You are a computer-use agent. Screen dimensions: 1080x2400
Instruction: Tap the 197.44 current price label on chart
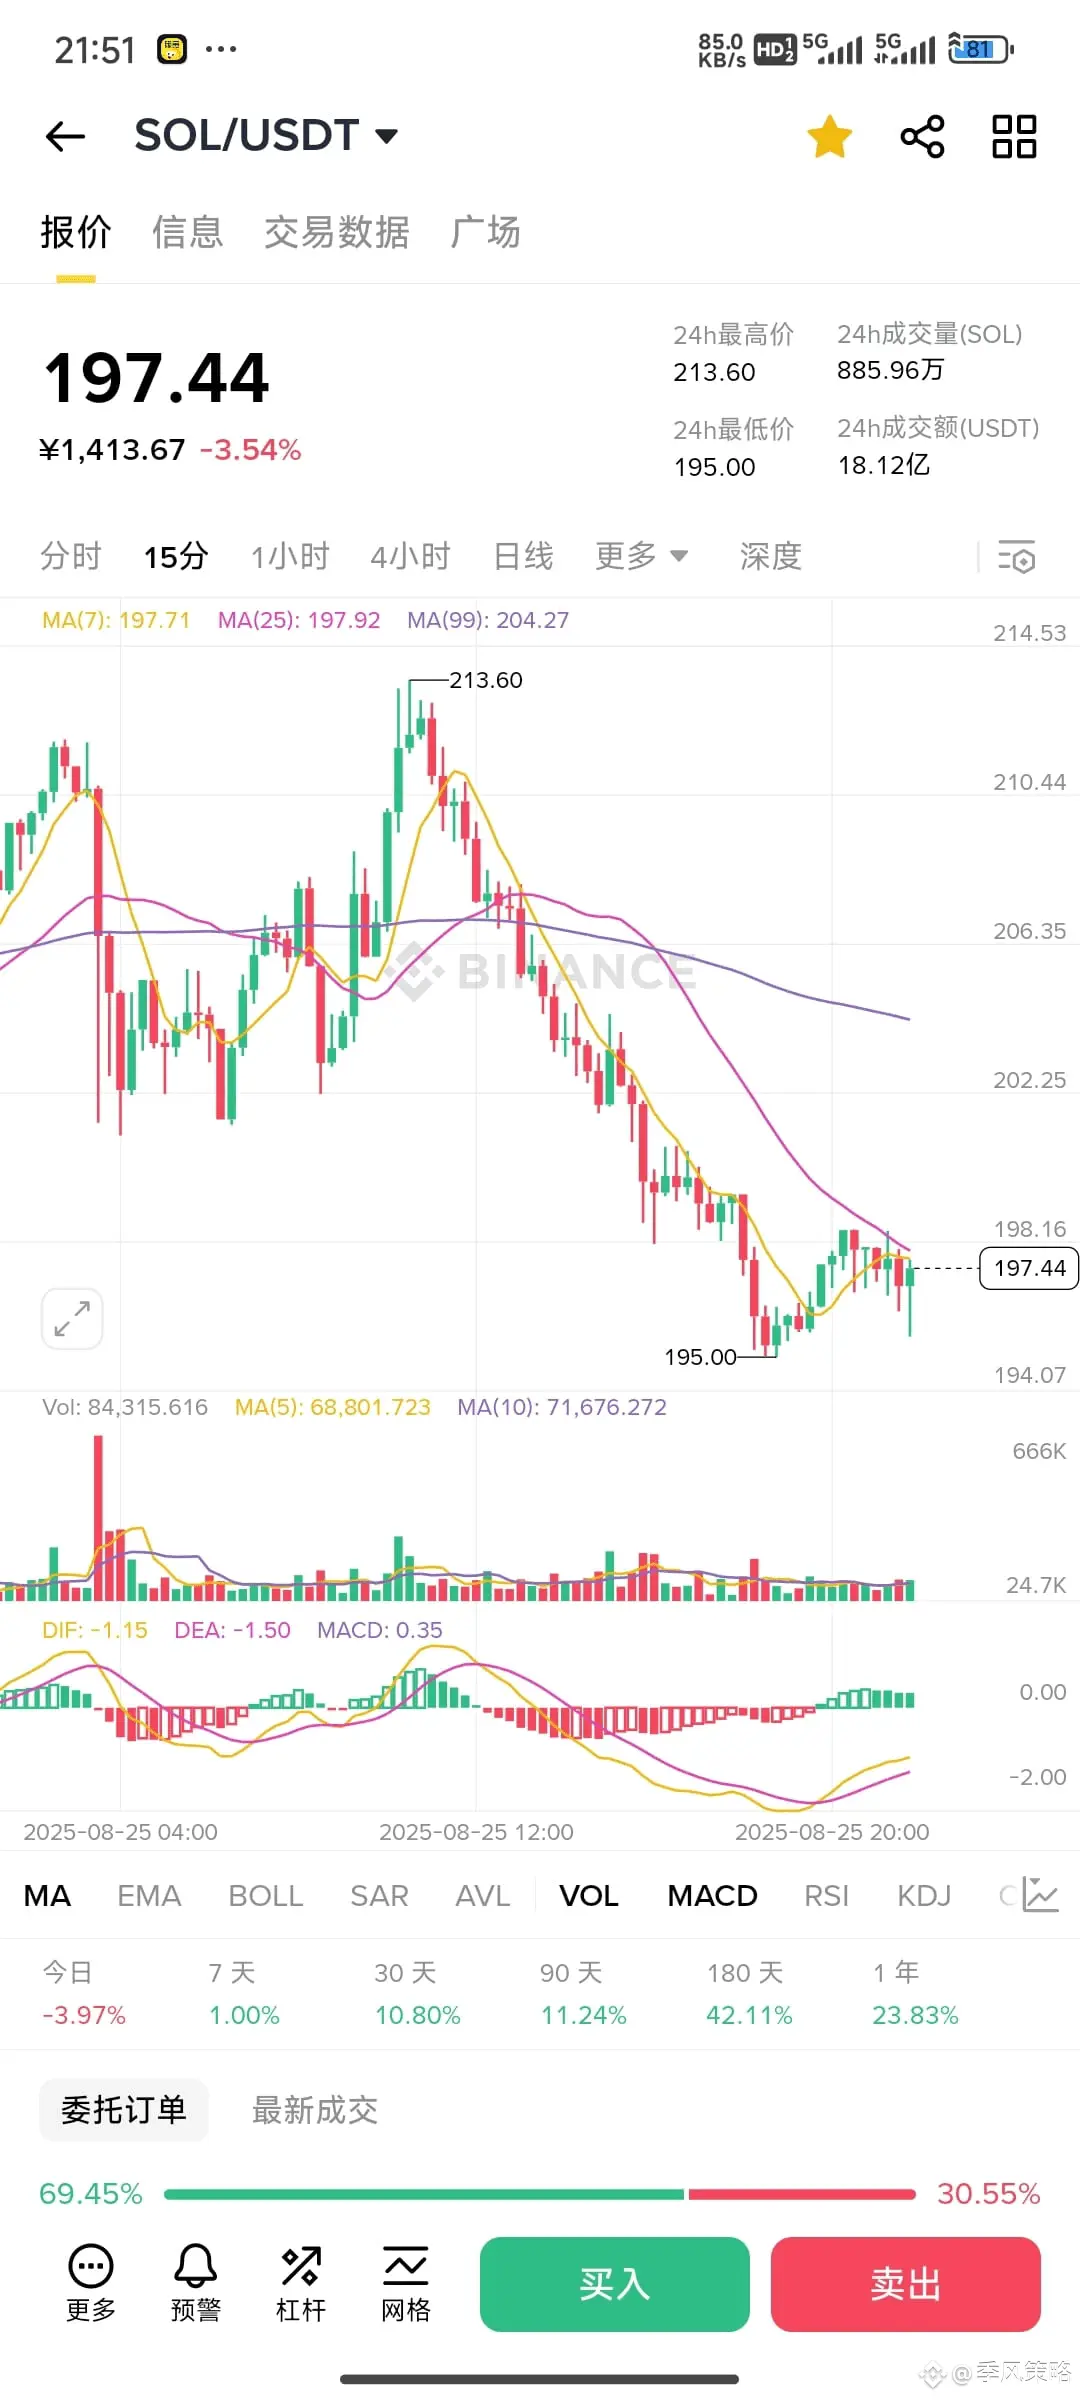[1029, 1268]
